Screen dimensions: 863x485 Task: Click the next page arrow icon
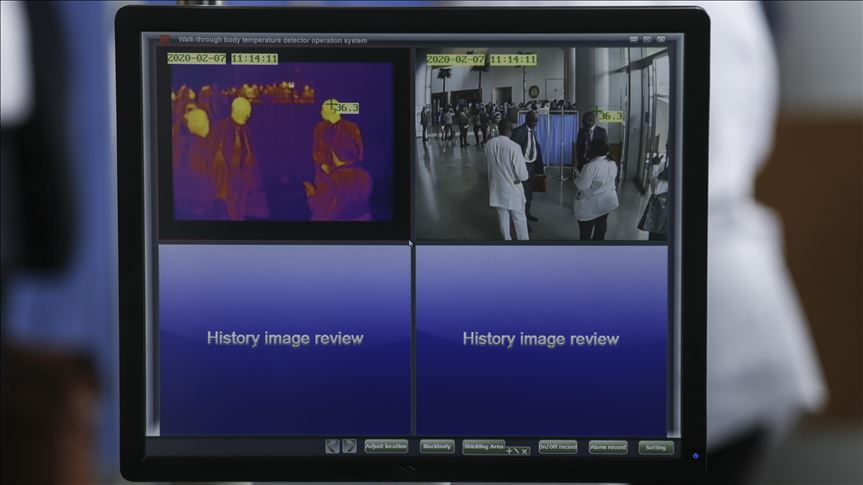coord(349,446)
